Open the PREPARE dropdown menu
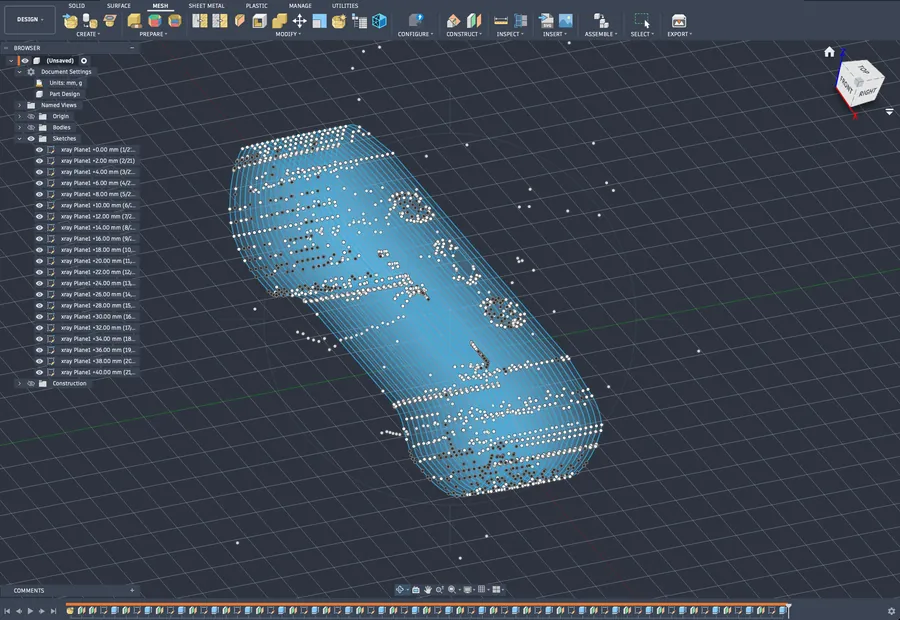Viewport: 900px width, 620px height. click(153, 34)
